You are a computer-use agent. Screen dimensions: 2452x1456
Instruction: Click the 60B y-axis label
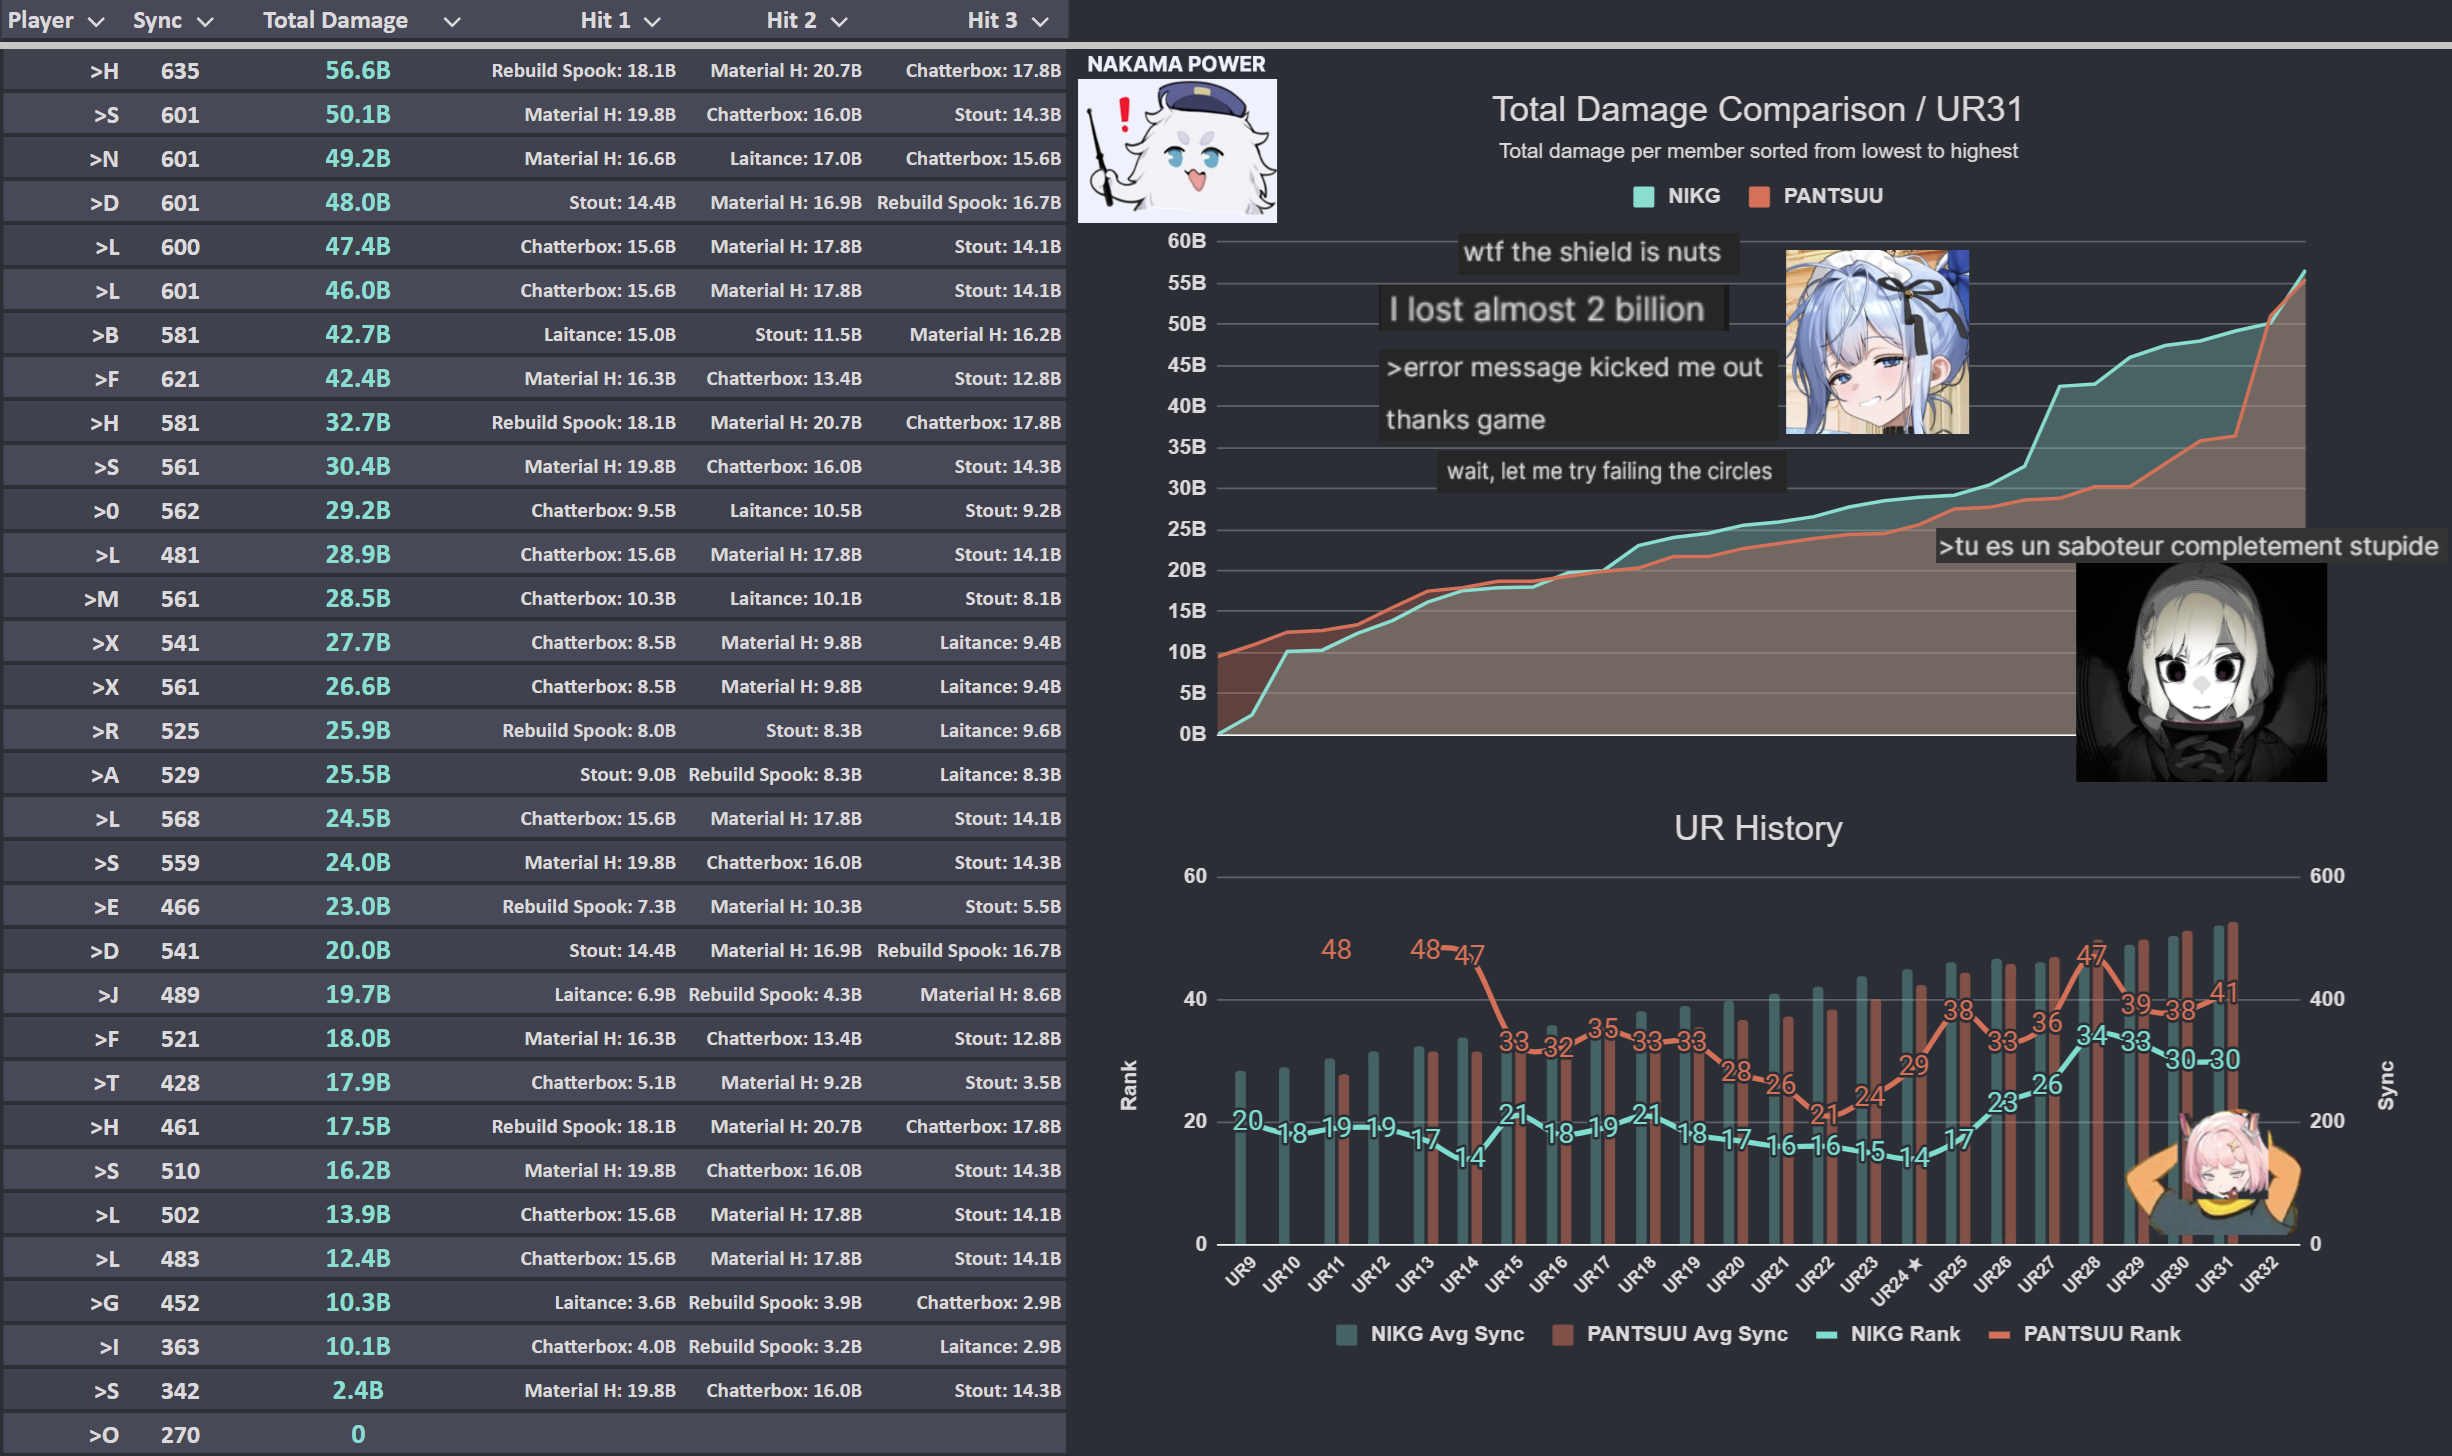pyautogui.click(x=1186, y=241)
